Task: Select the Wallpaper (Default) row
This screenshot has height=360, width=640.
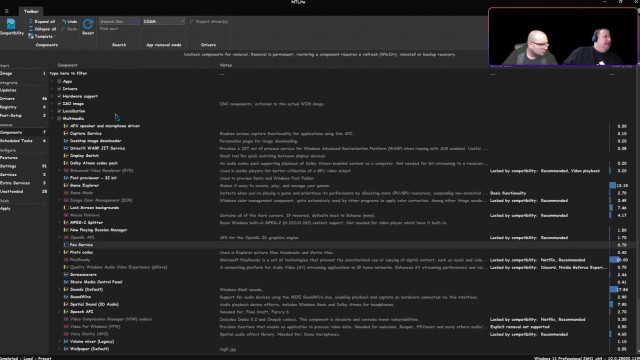Action: pos(89,349)
